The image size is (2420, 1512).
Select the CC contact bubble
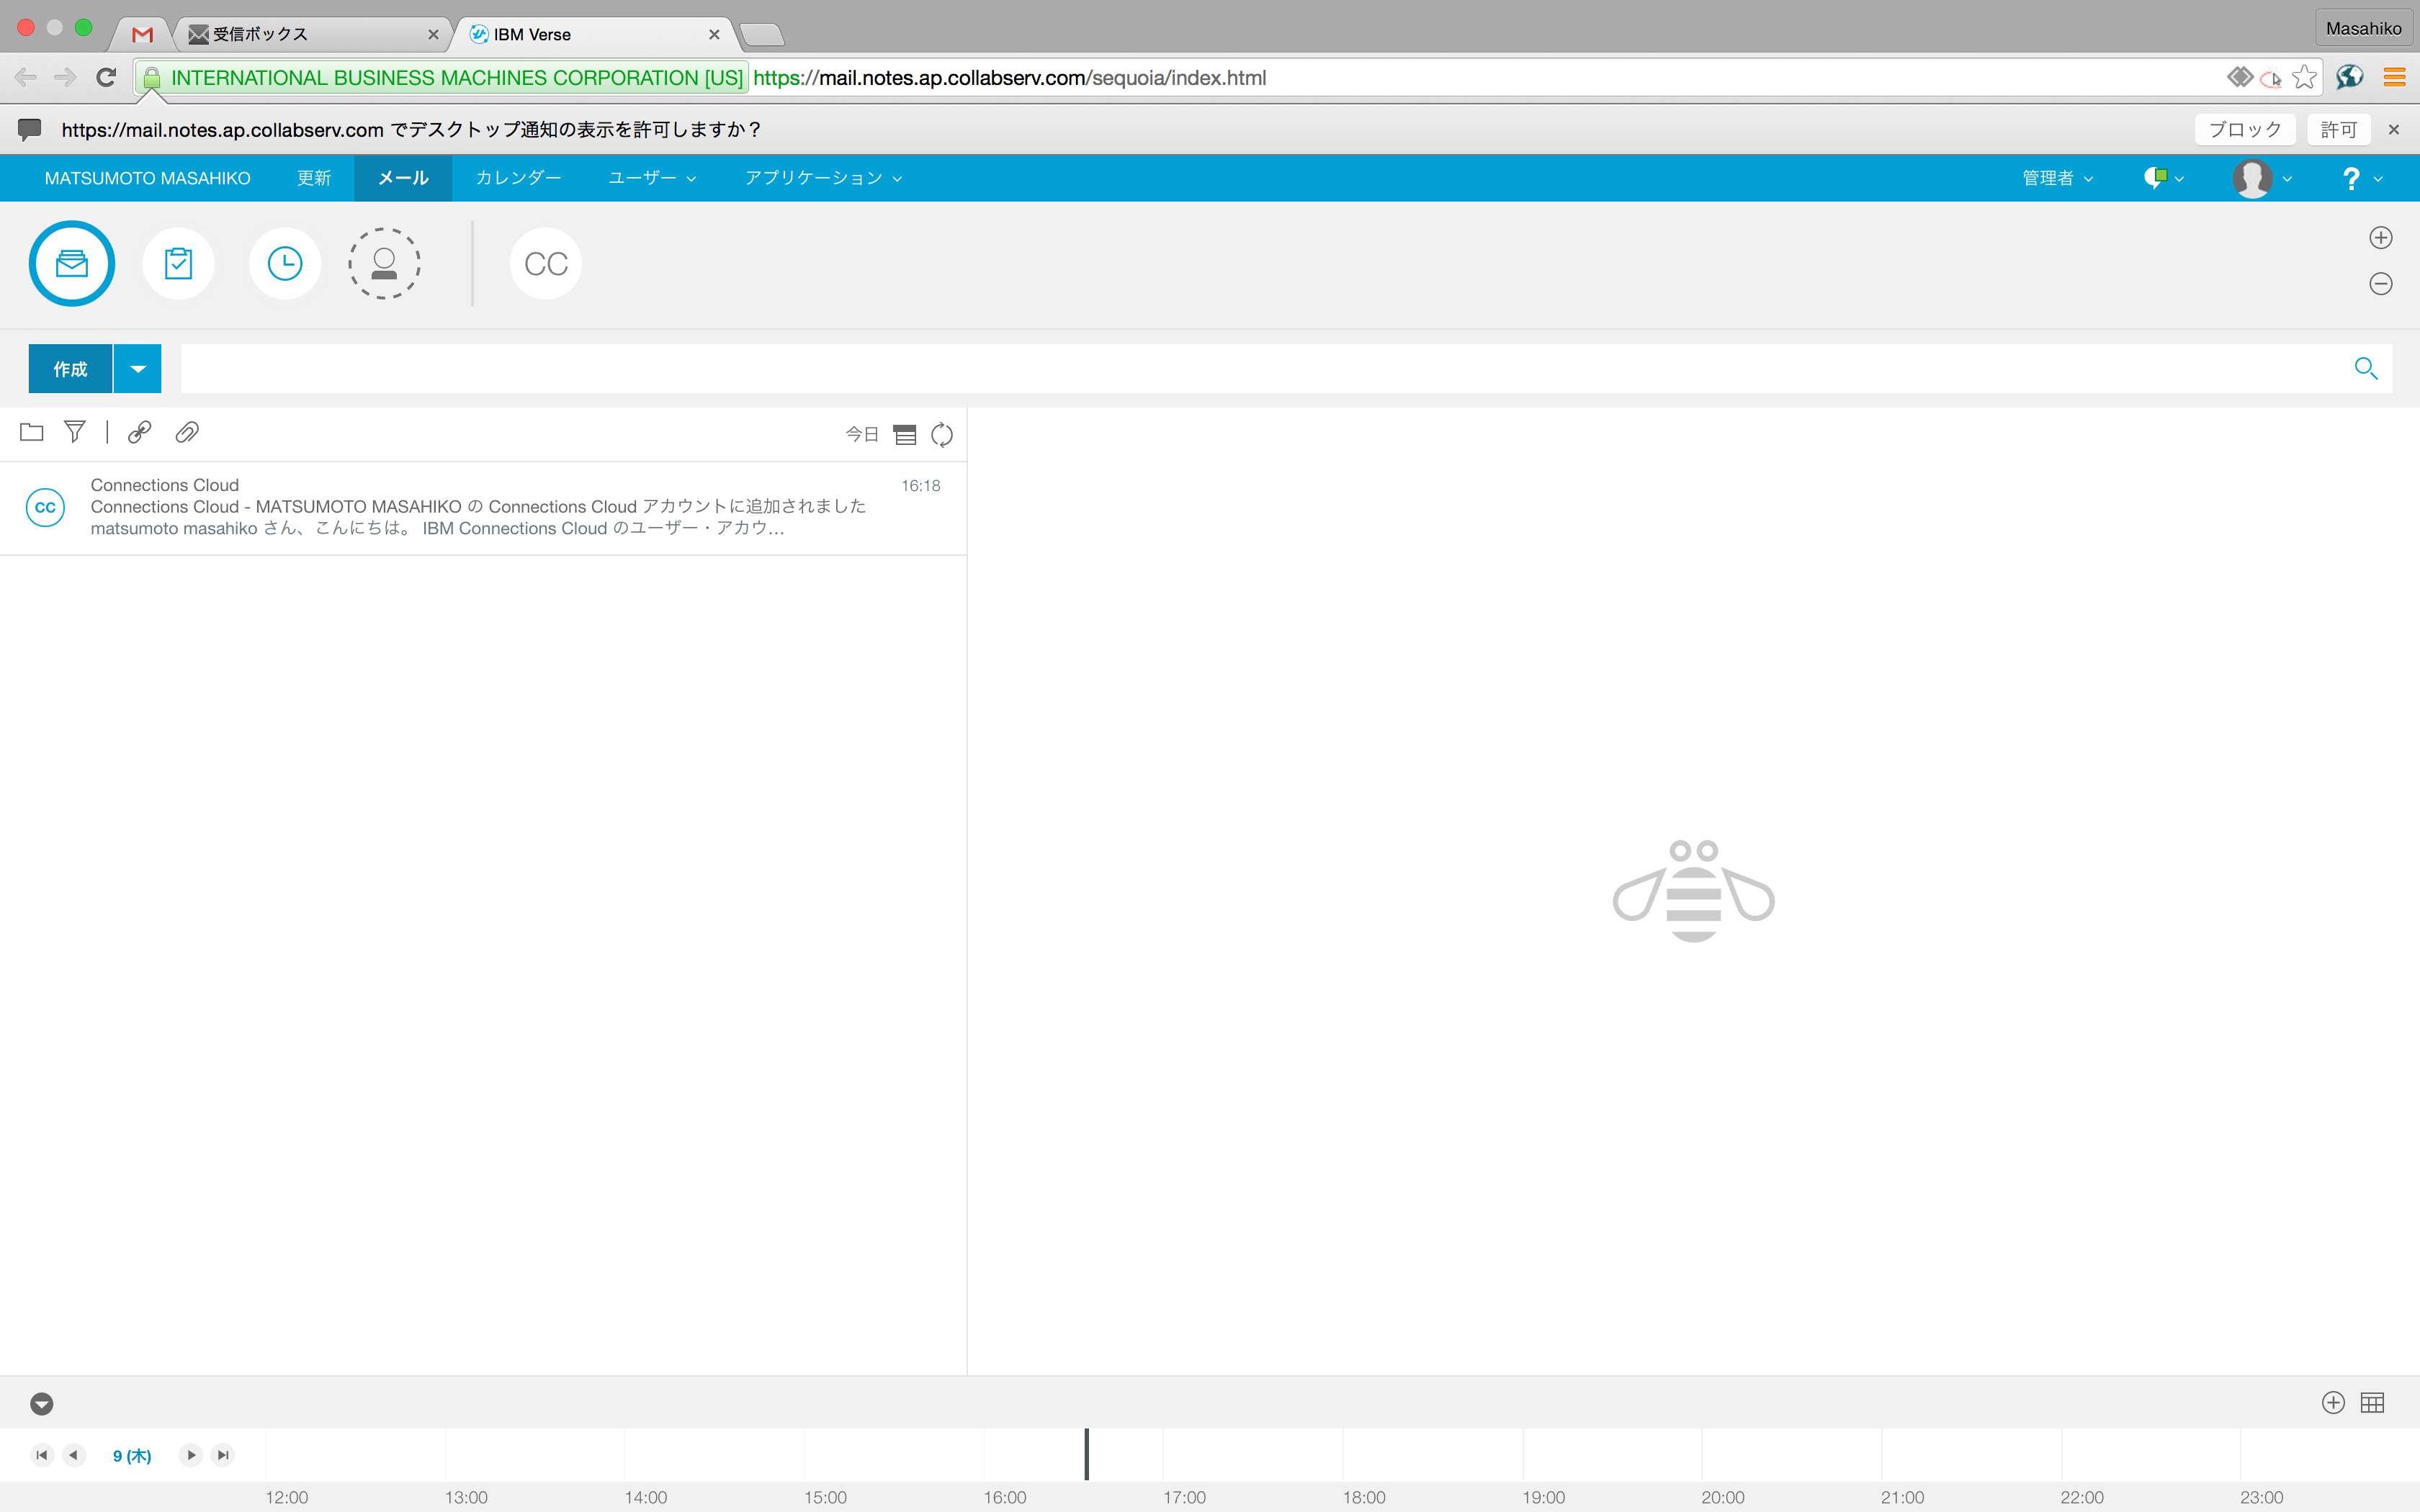pyautogui.click(x=546, y=264)
